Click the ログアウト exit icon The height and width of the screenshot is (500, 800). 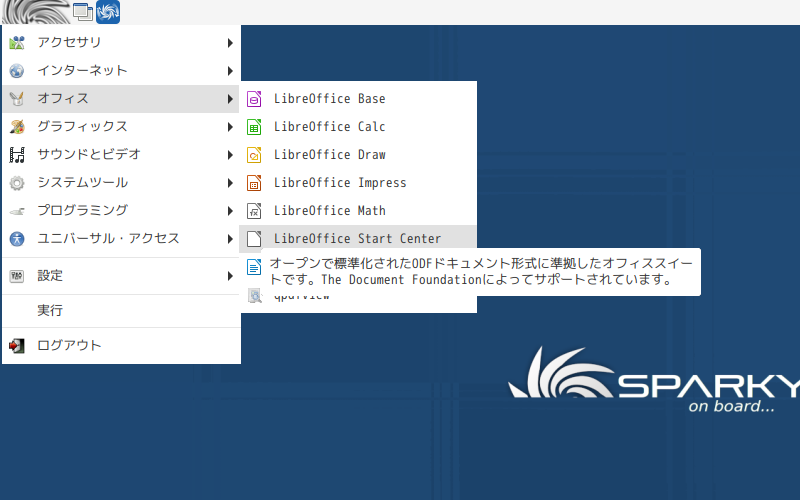[17, 346]
